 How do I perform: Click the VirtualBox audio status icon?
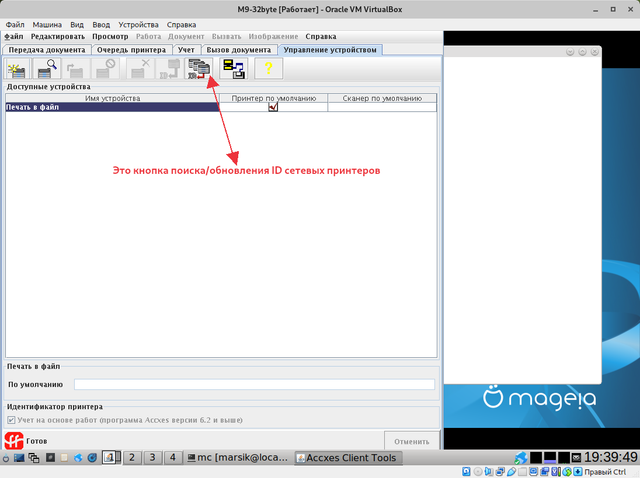click(489, 472)
